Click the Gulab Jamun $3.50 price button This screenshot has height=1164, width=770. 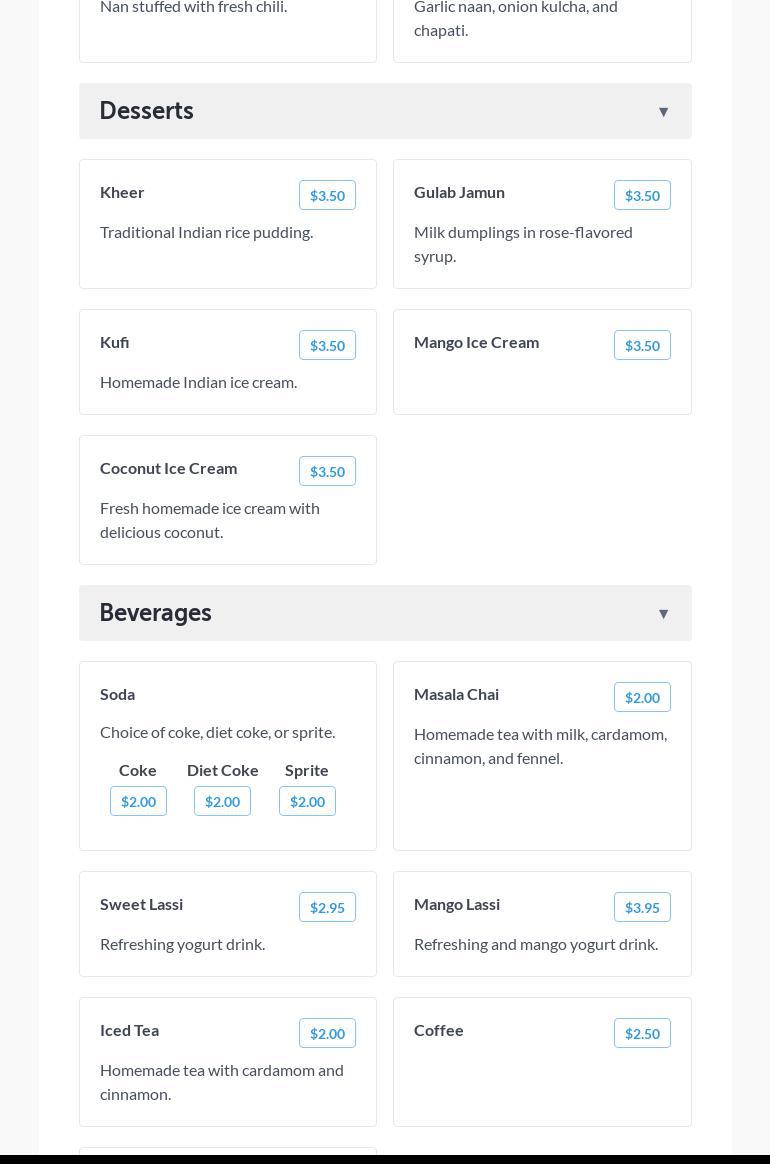(642, 196)
